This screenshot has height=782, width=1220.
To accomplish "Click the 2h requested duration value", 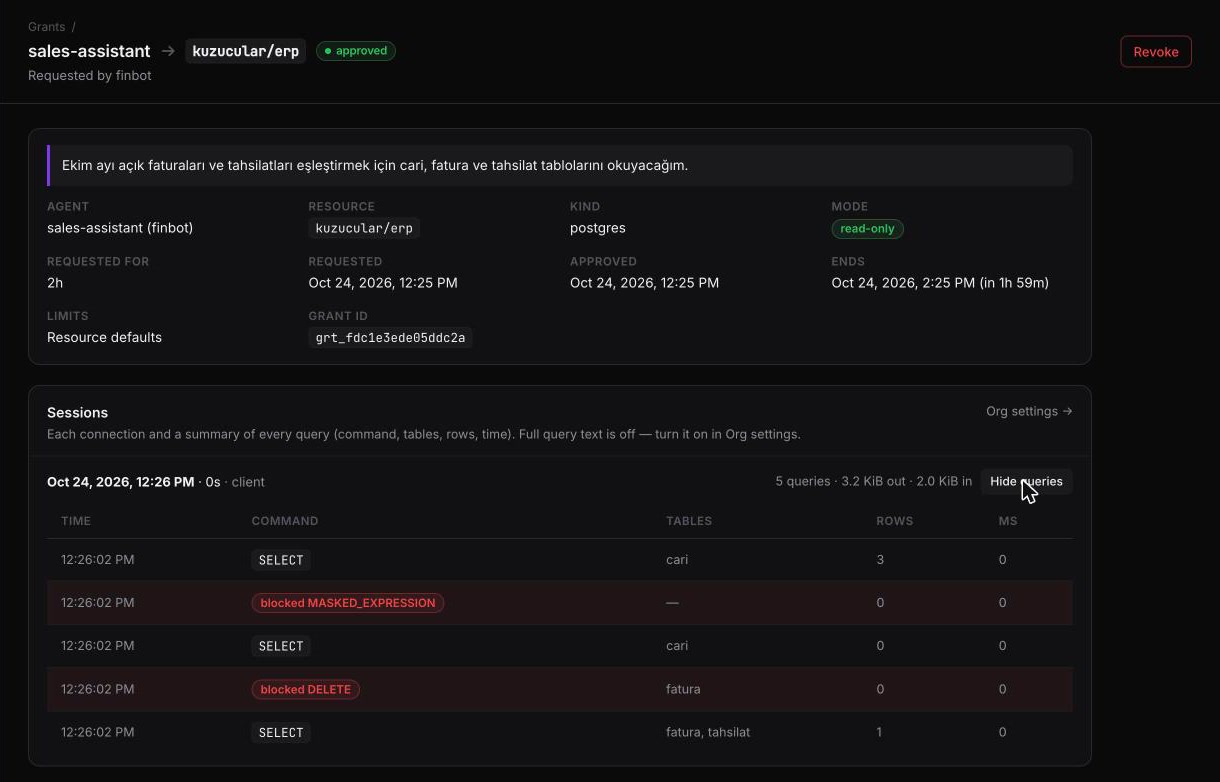I will (x=55, y=283).
